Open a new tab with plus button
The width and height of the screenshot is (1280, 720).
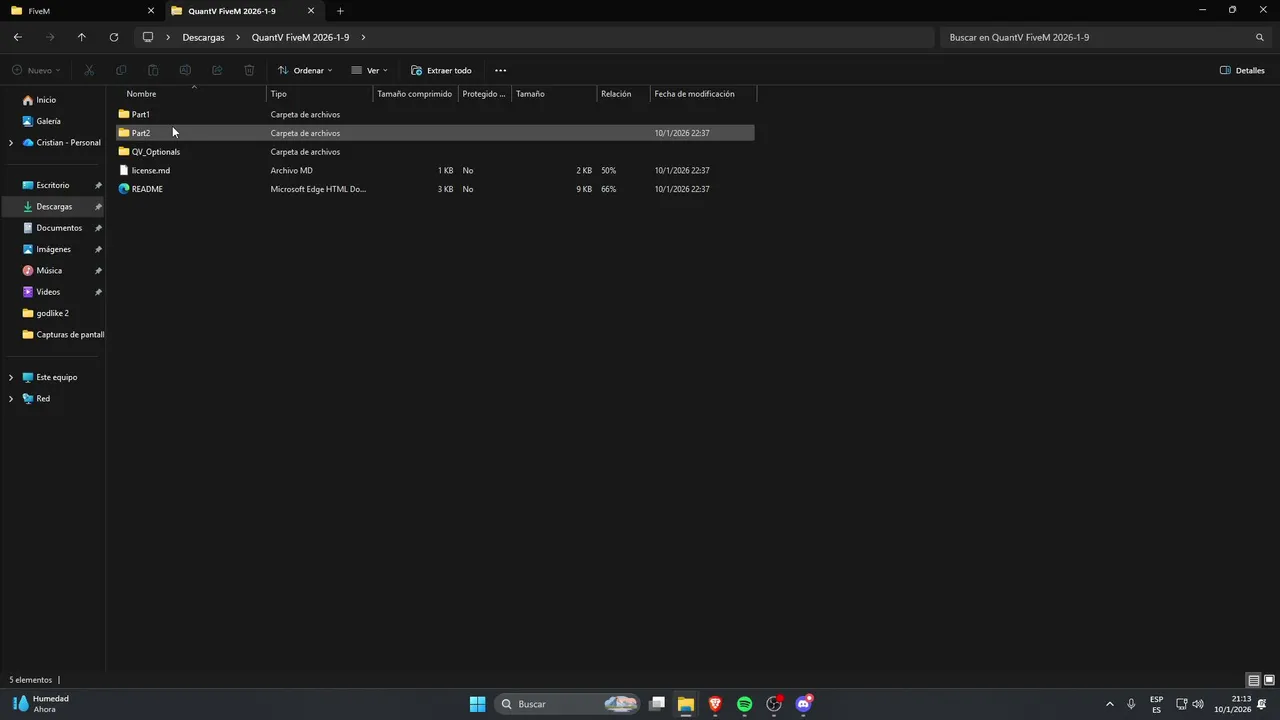click(x=340, y=11)
